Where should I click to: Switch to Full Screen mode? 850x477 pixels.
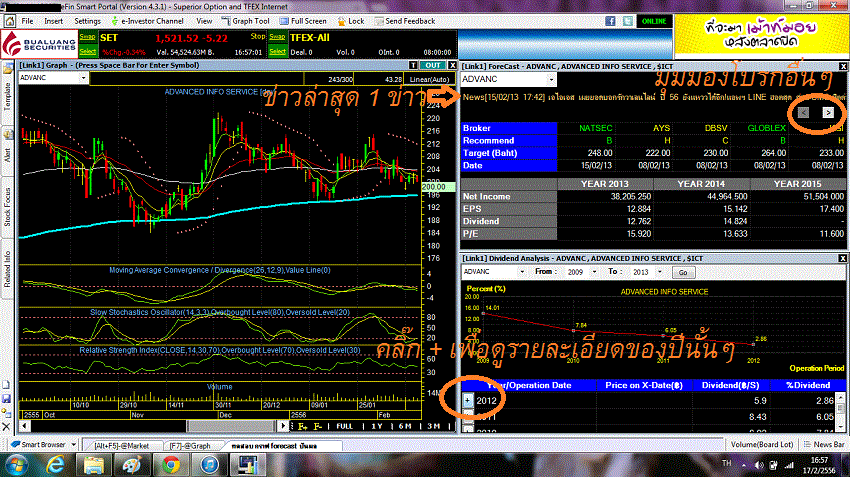pos(303,21)
